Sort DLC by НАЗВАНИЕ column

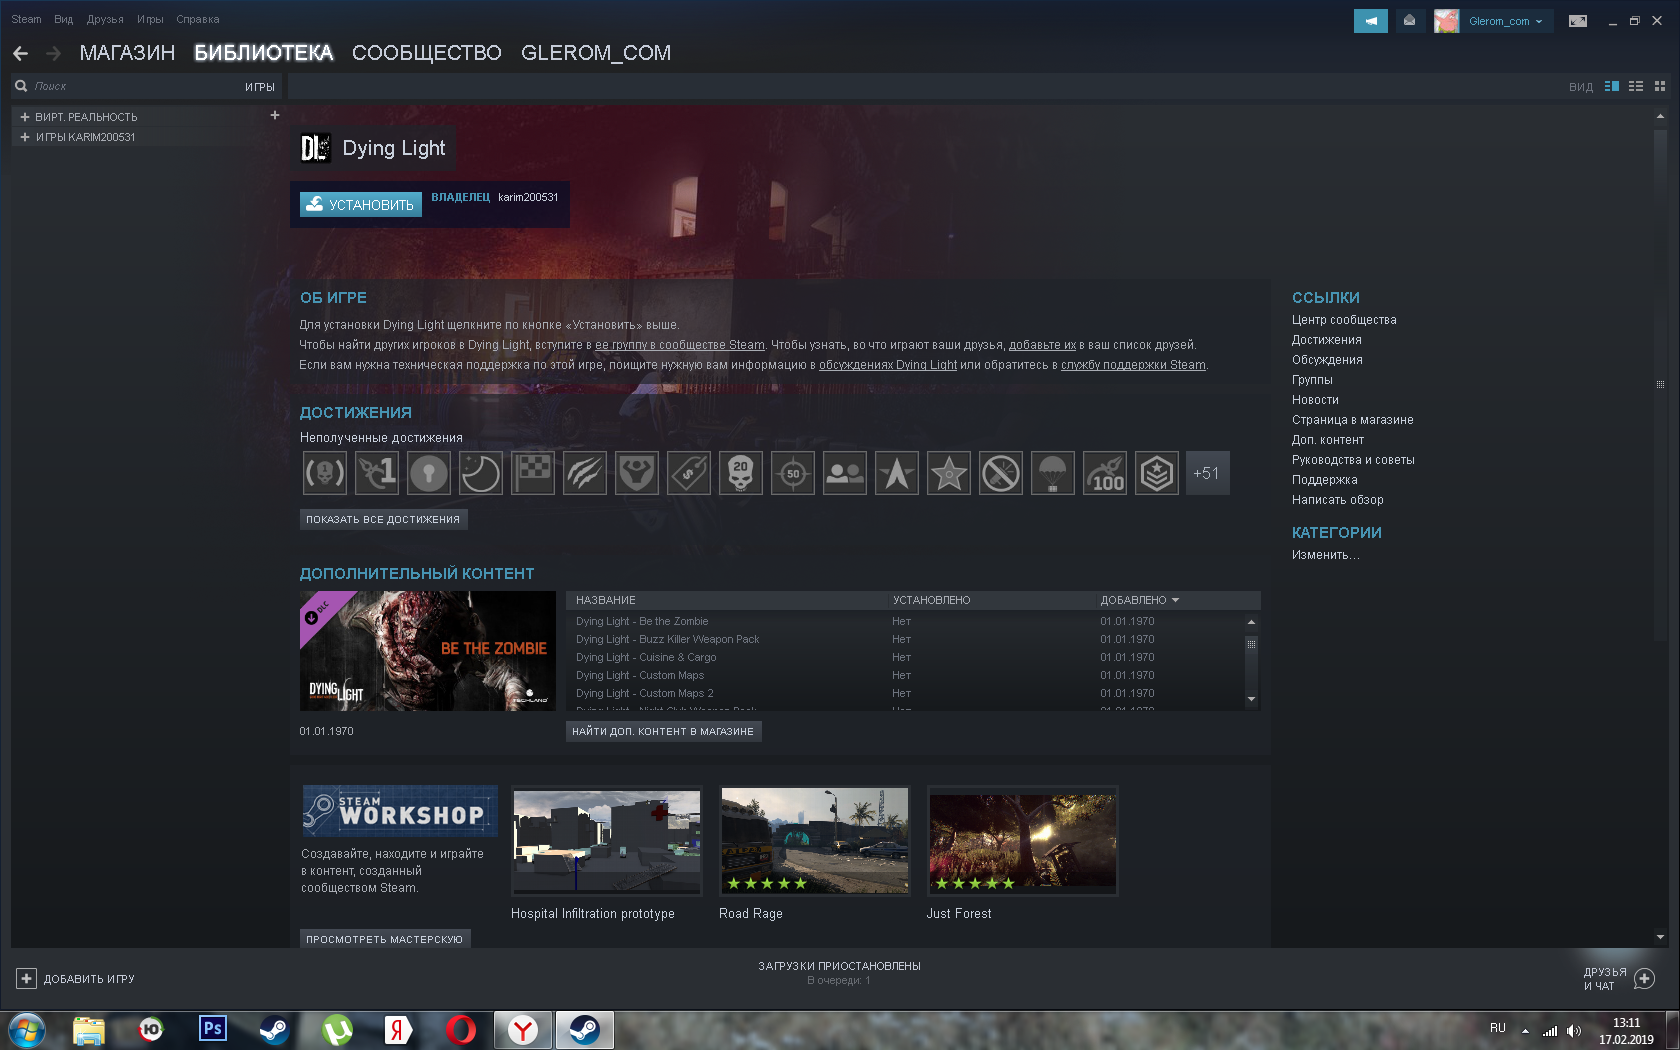606,600
